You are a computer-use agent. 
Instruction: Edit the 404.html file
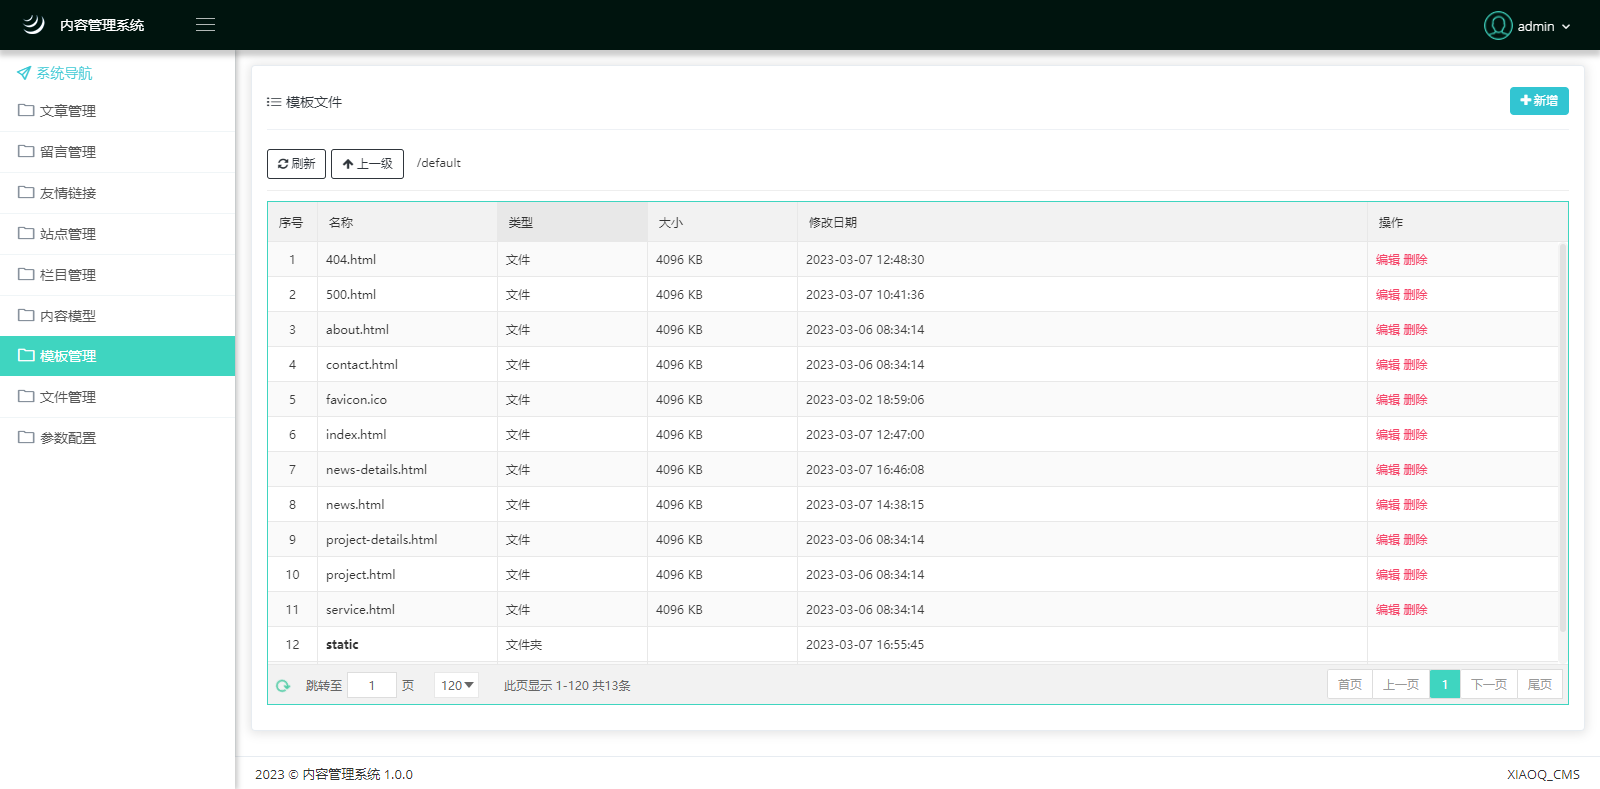1388,260
